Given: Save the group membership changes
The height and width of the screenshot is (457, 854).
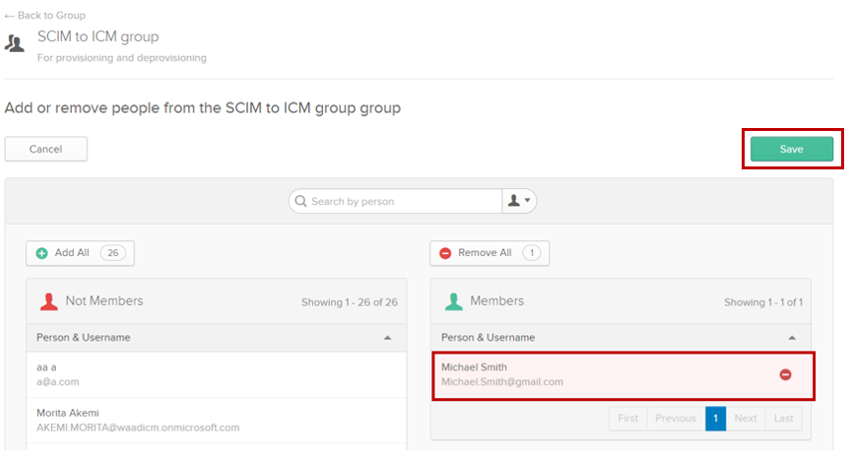Looking at the screenshot, I should (x=791, y=149).
